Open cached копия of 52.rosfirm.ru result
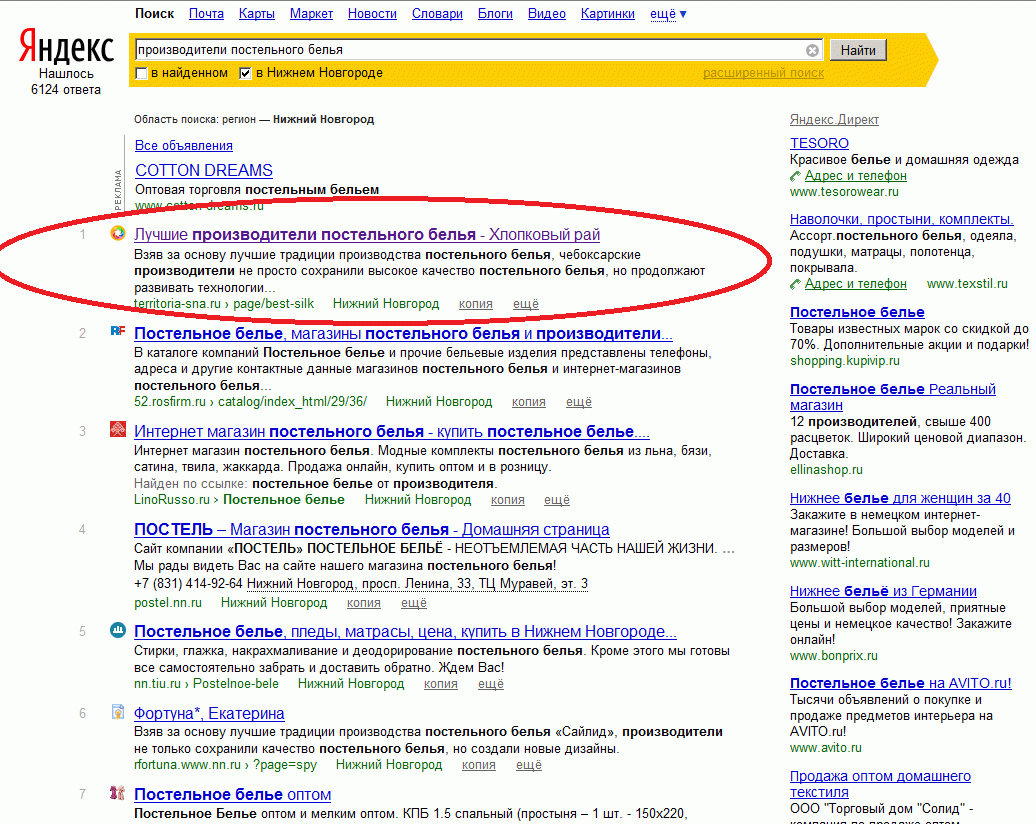Viewport: 1036px width, 824px height. (x=529, y=402)
